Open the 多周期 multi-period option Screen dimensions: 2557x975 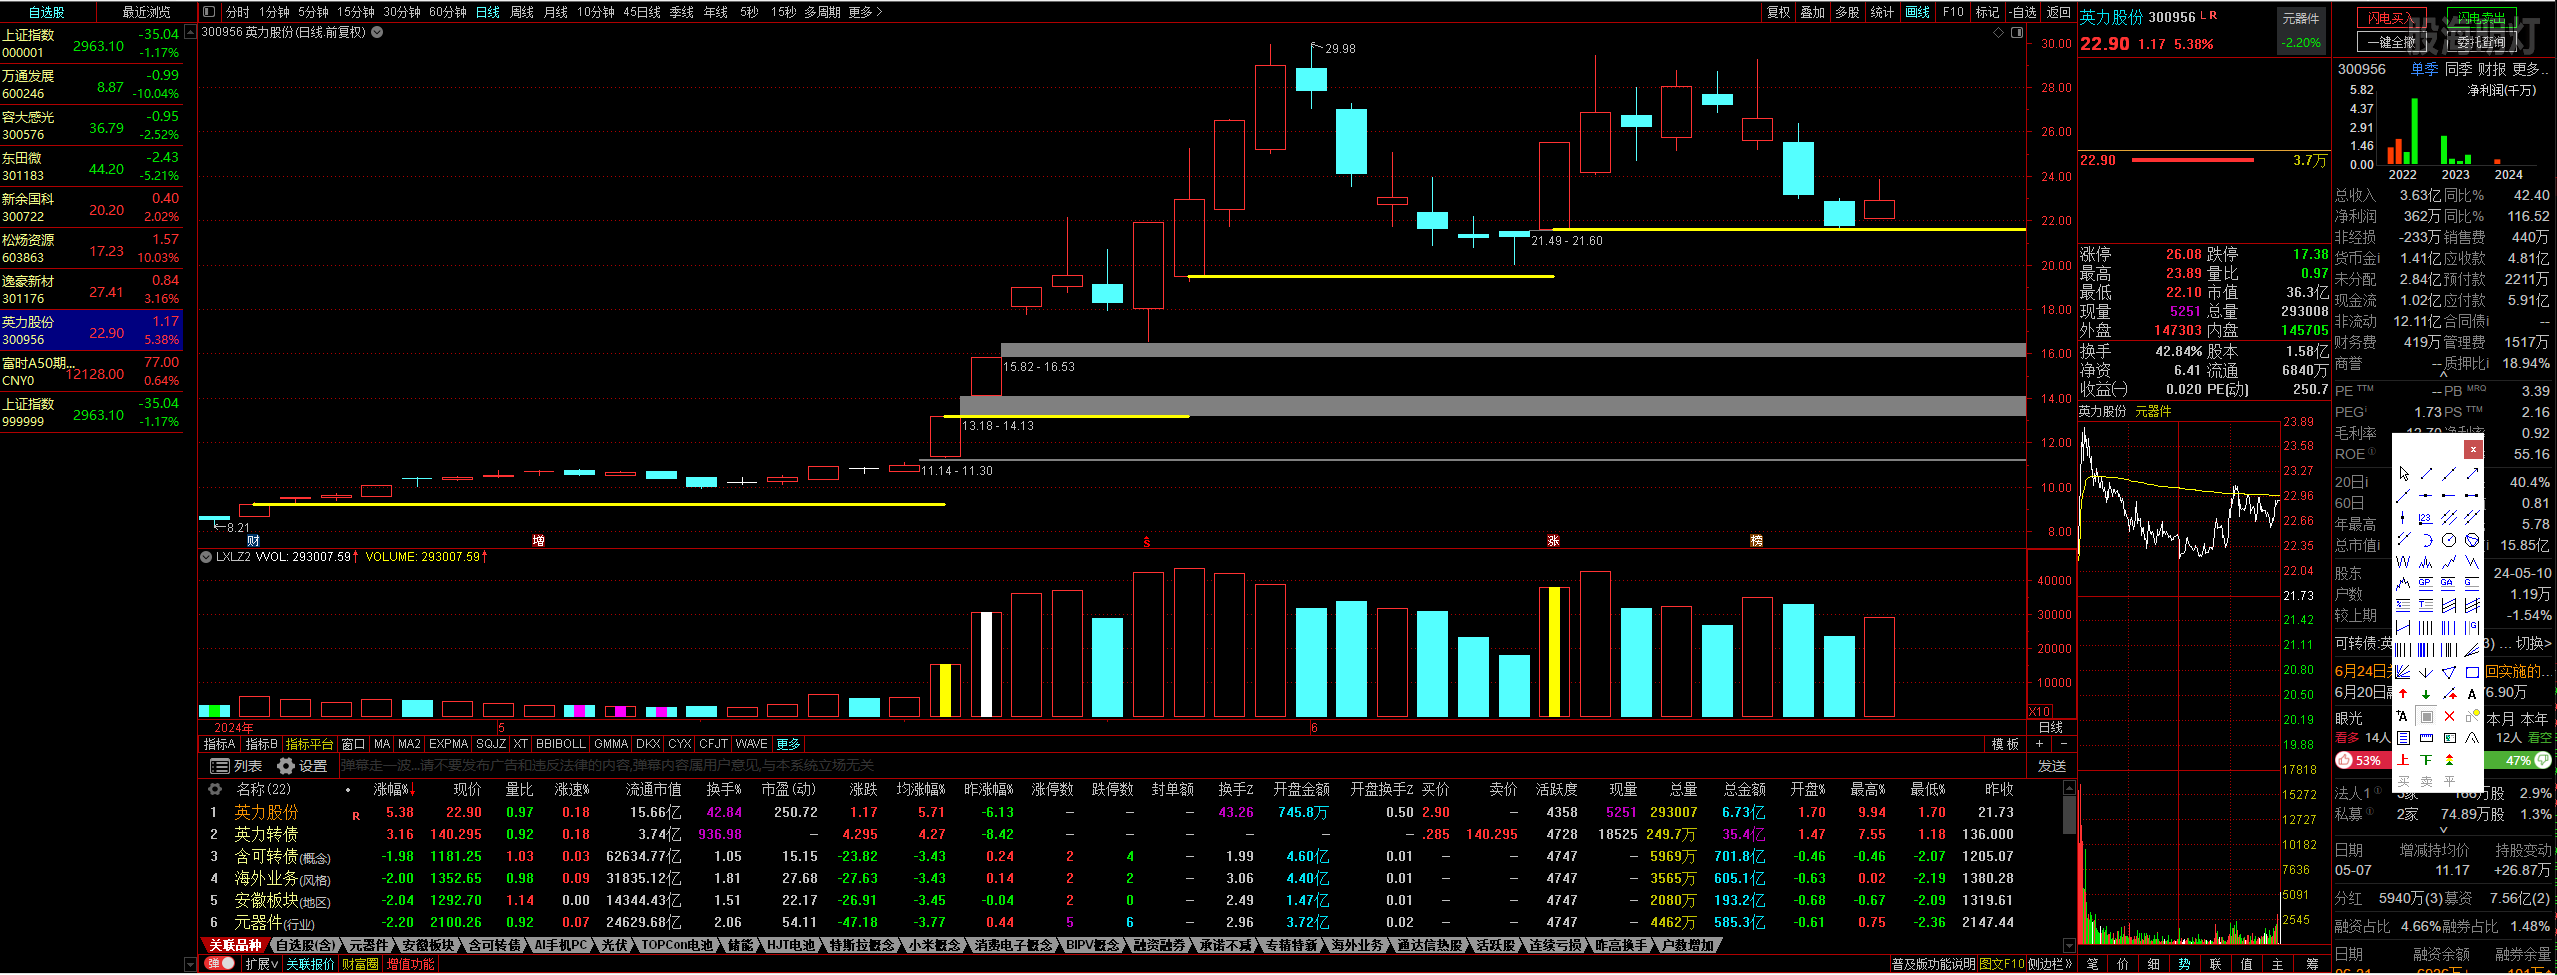pos(822,12)
